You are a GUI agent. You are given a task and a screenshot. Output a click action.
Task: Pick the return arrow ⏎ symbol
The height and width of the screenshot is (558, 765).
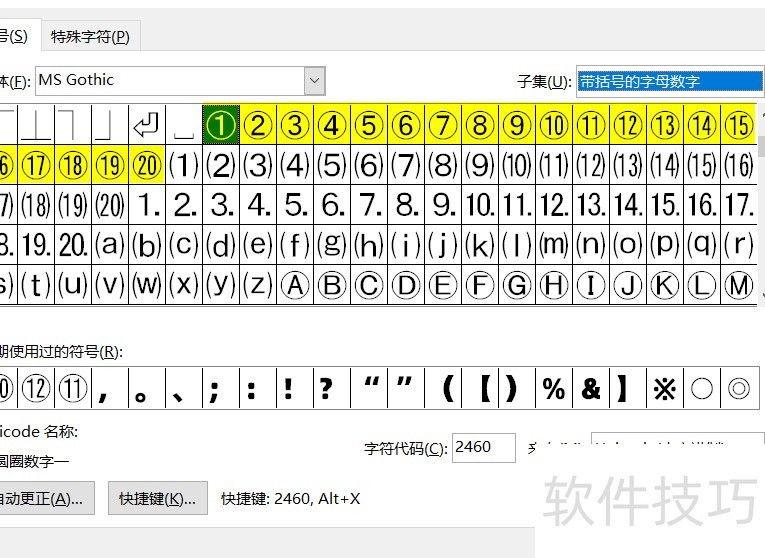click(147, 125)
